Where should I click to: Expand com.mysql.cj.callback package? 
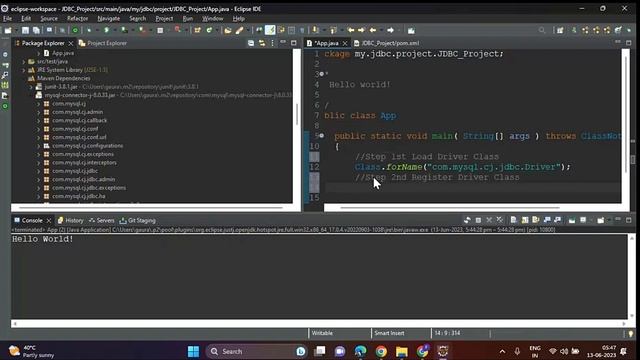click(x=39, y=120)
